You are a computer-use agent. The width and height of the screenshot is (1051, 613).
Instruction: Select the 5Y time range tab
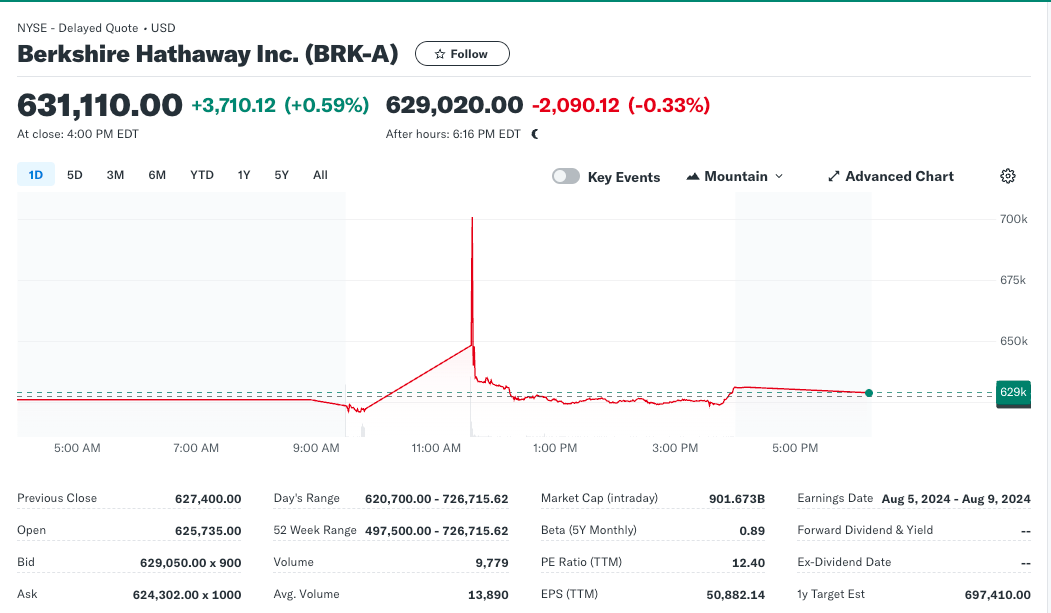point(282,175)
